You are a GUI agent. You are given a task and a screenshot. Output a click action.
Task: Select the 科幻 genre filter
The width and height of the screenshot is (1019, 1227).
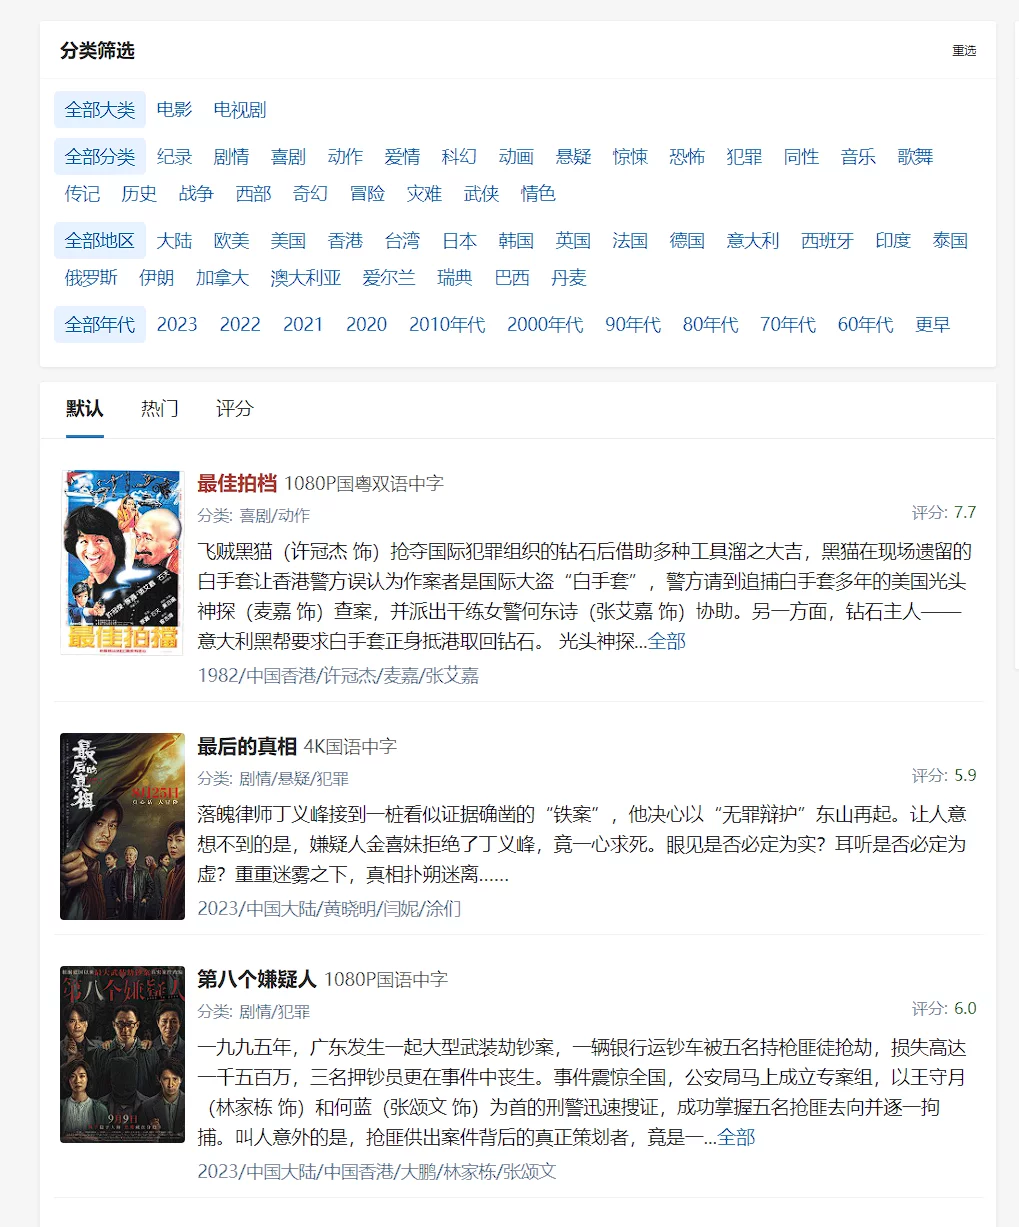(459, 157)
